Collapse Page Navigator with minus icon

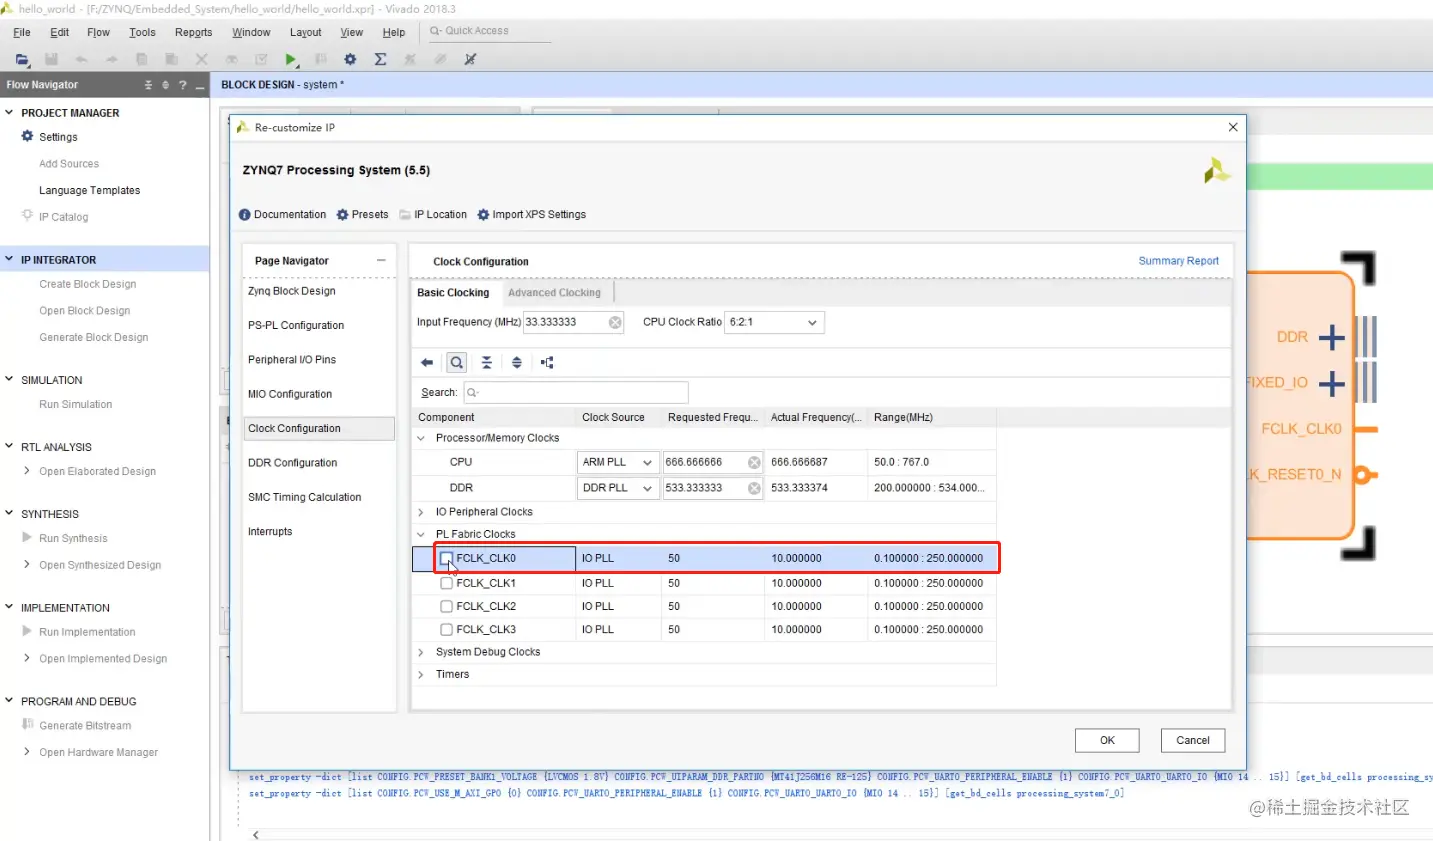381,261
